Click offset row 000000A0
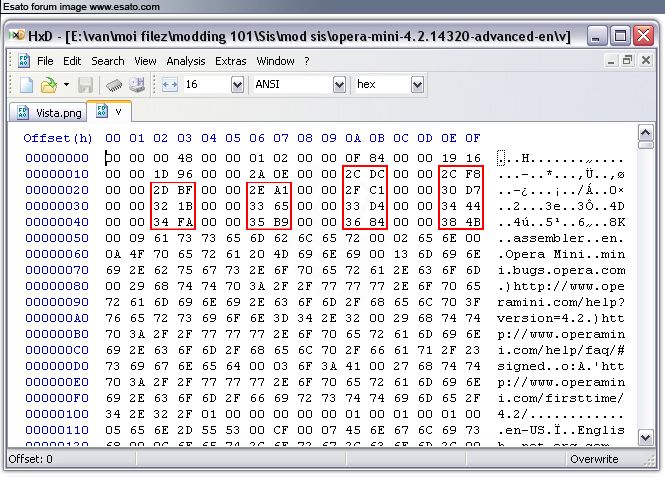665x477 pixels. click(57, 318)
